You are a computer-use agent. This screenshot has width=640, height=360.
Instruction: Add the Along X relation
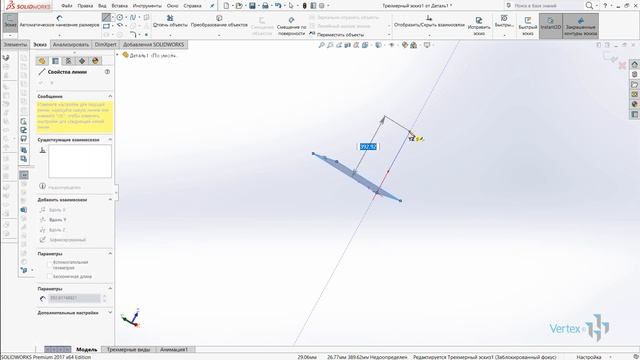pos(53,210)
